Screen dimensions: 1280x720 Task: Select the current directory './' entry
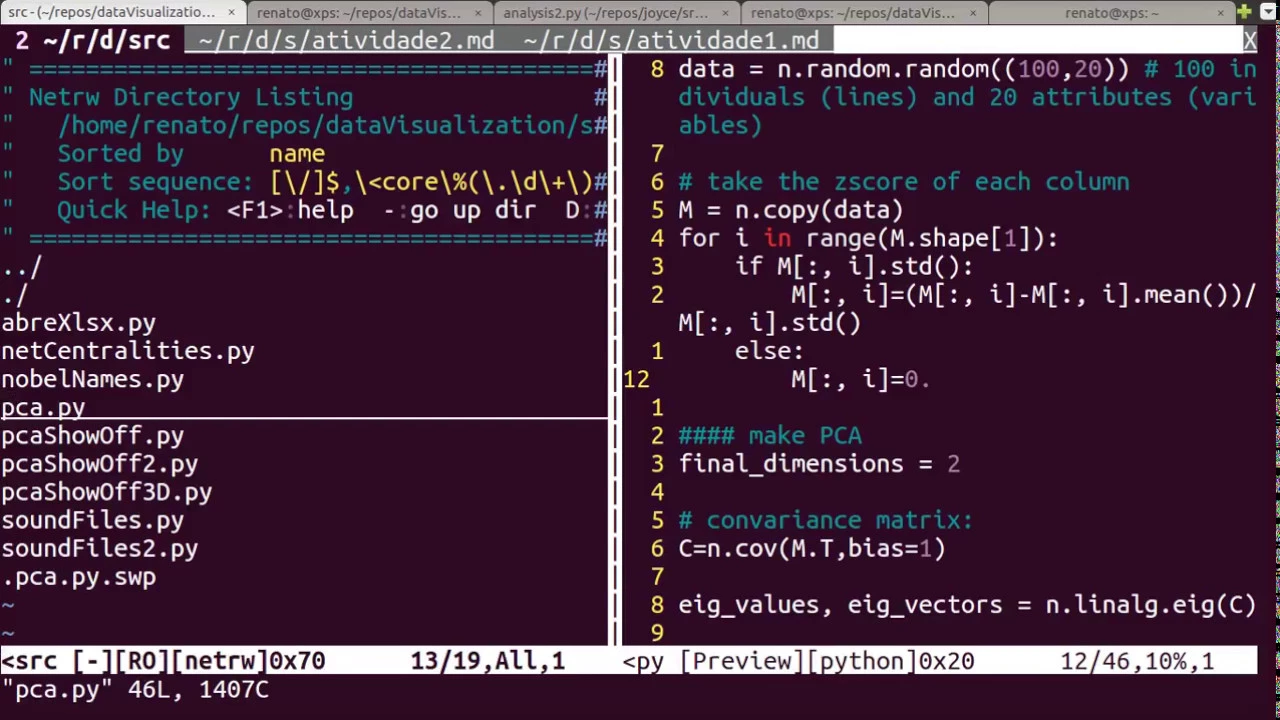pyautogui.click(x=14, y=295)
